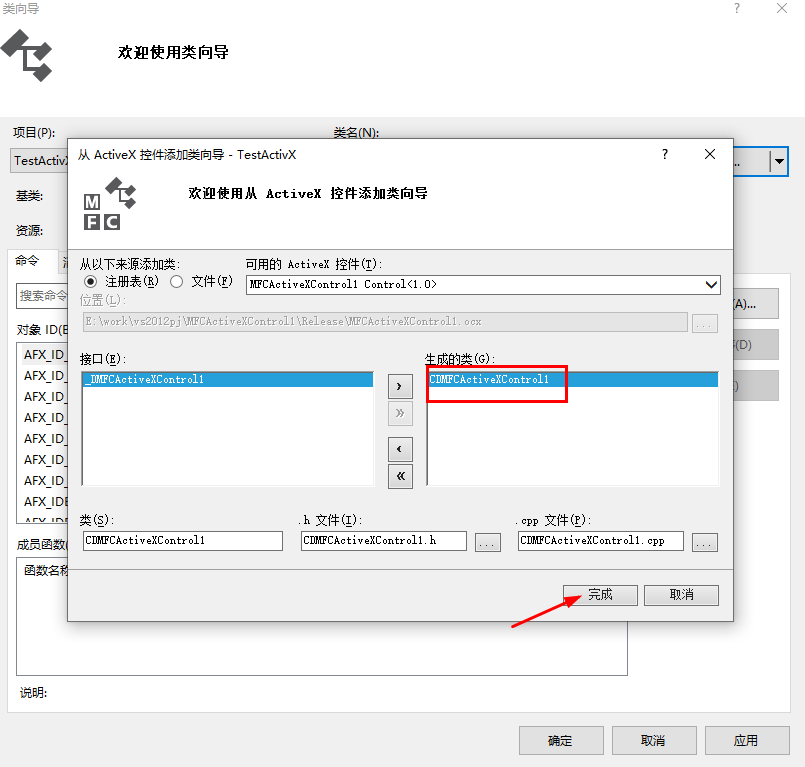
Task: Click the double left-arrow remove-all button
Action: (400, 477)
